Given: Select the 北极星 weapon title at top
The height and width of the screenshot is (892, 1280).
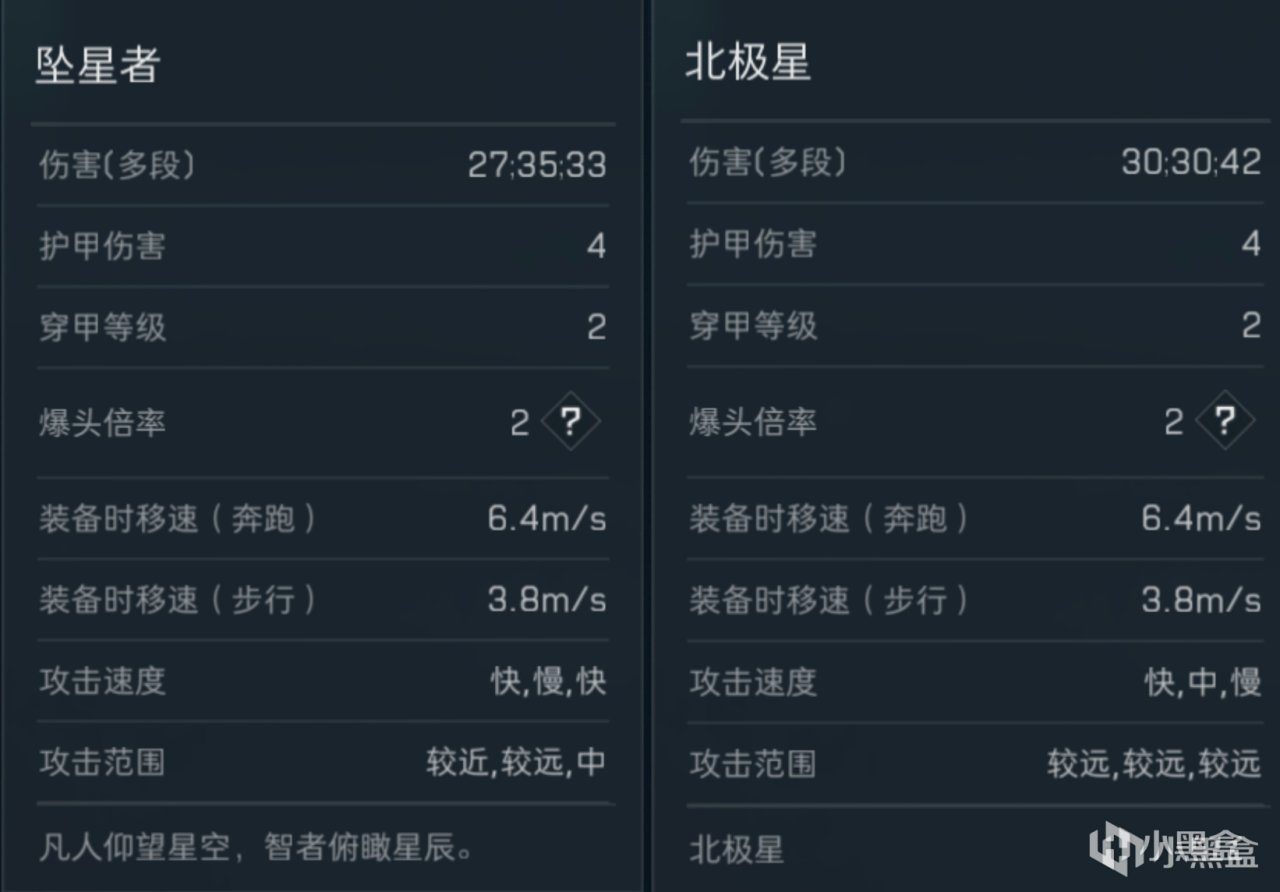Looking at the screenshot, I should pyautogui.click(x=748, y=62).
